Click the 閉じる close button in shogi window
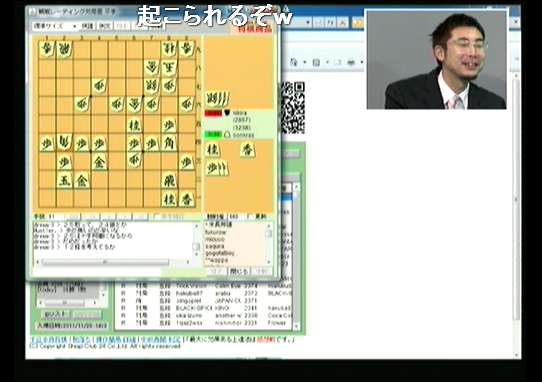Image resolution: width=542 pixels, height=382 pixels. [240, 271]
